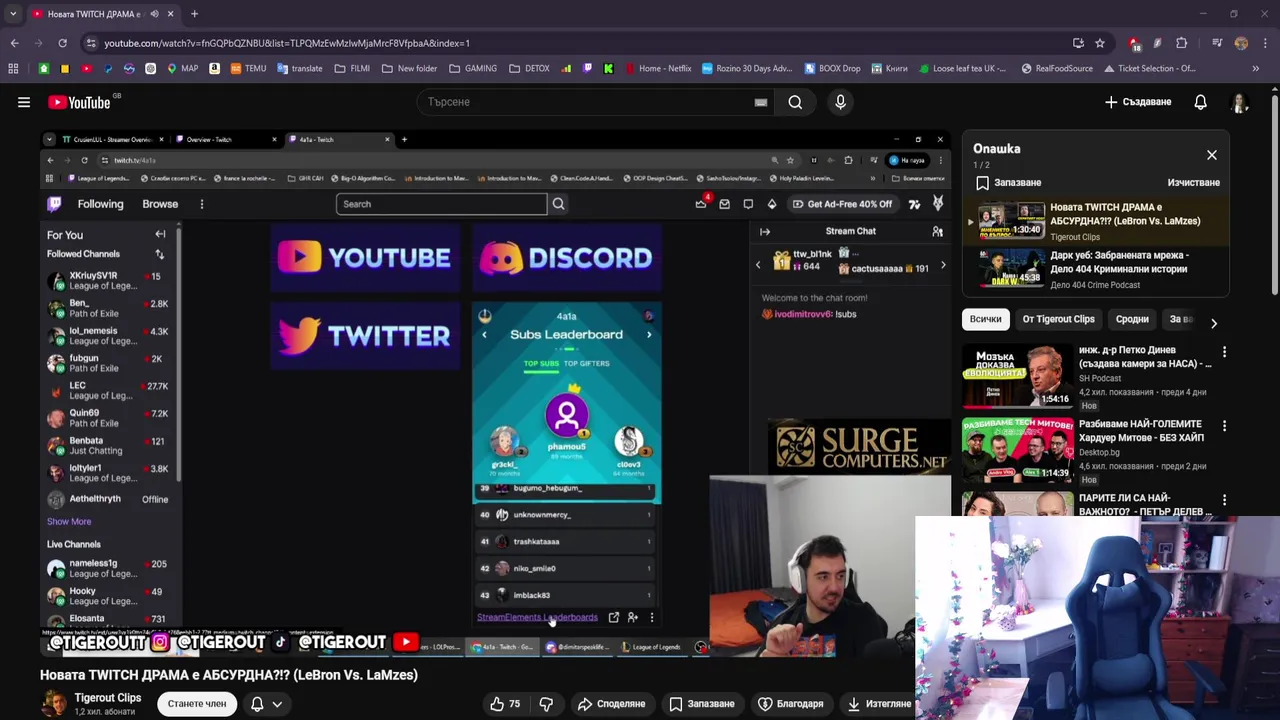Select the Сродни filter chip
This screenshot has width=1280, height=720.
pos(1132,319)
